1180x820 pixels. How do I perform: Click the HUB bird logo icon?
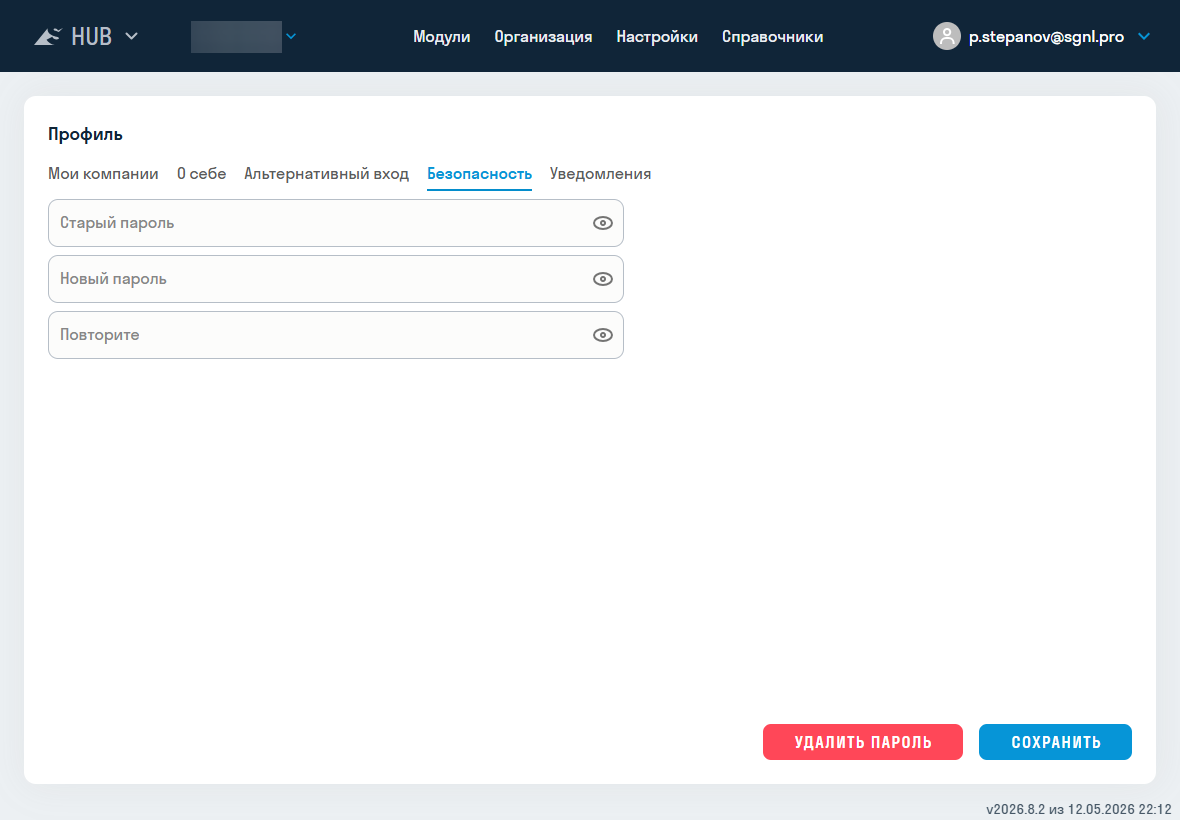[x=47, y=36]
